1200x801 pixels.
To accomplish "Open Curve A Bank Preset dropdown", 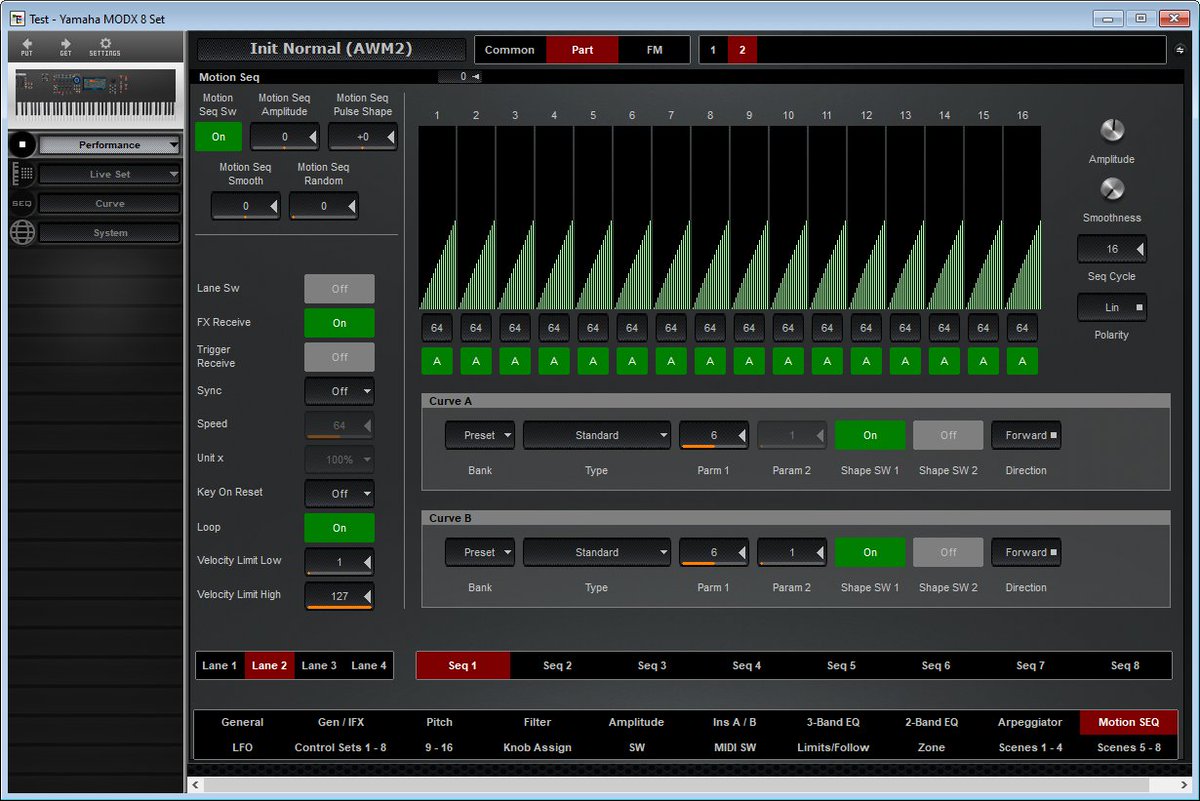I will click(480, 435).
